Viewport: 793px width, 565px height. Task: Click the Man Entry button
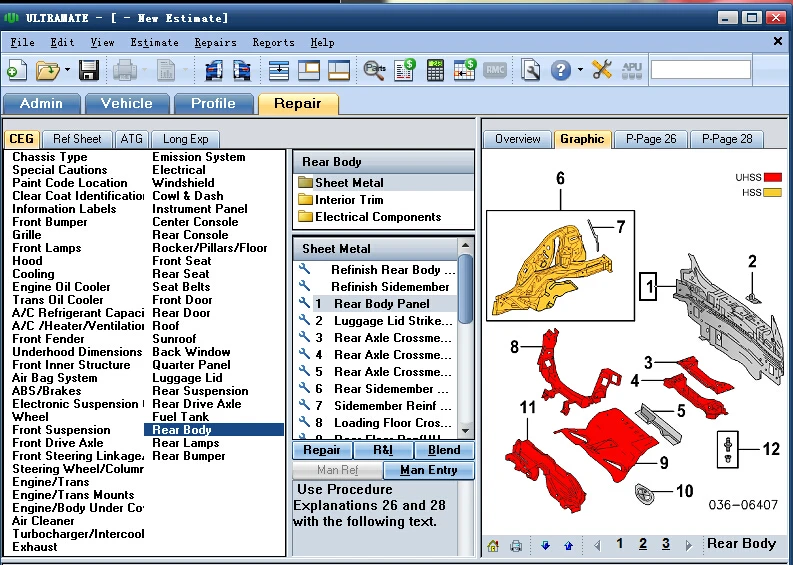click(x=429, y=470)
